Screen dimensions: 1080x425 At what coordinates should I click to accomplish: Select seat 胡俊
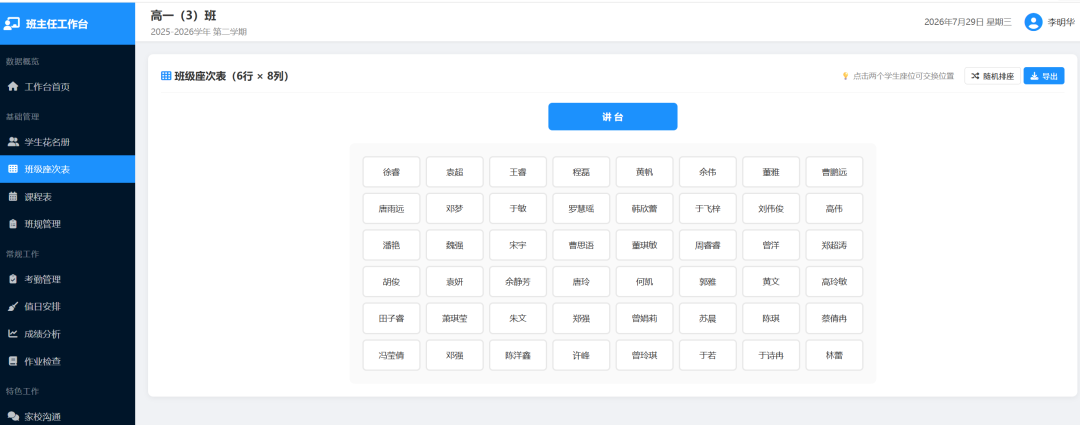(x=391, y=282)
